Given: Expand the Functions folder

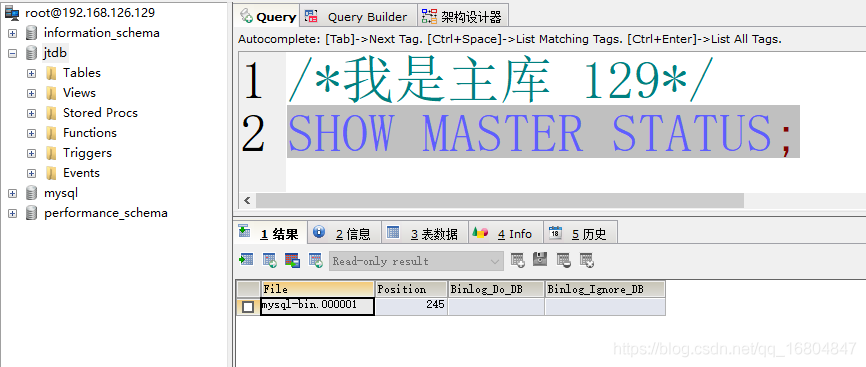Looking at the screenshot, I should click(x=31, y=134).
